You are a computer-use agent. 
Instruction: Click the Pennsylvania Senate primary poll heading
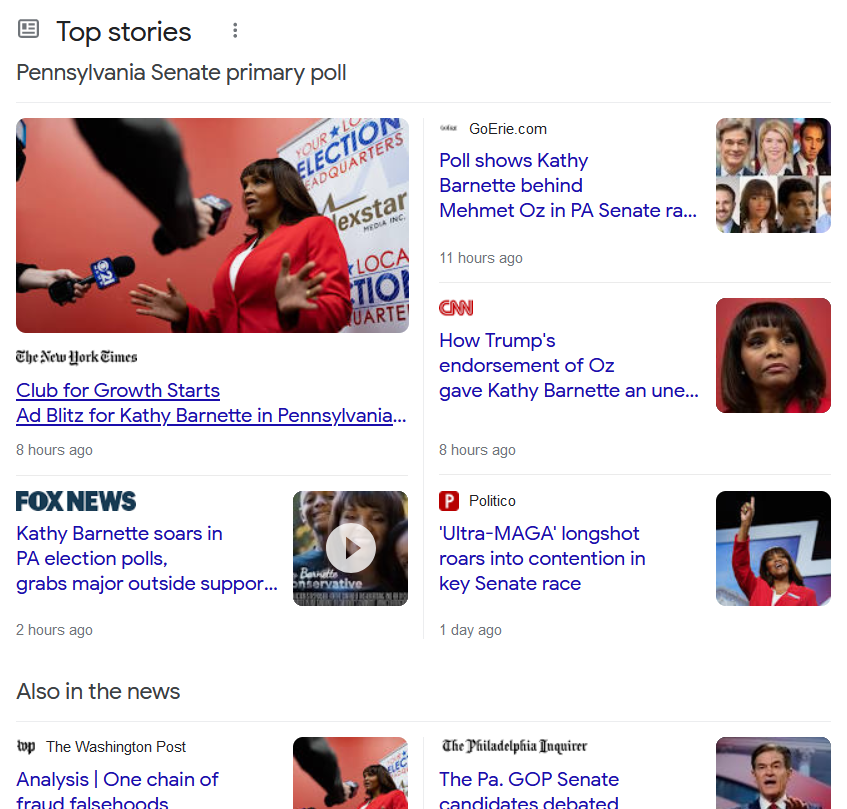click(181, 73)
